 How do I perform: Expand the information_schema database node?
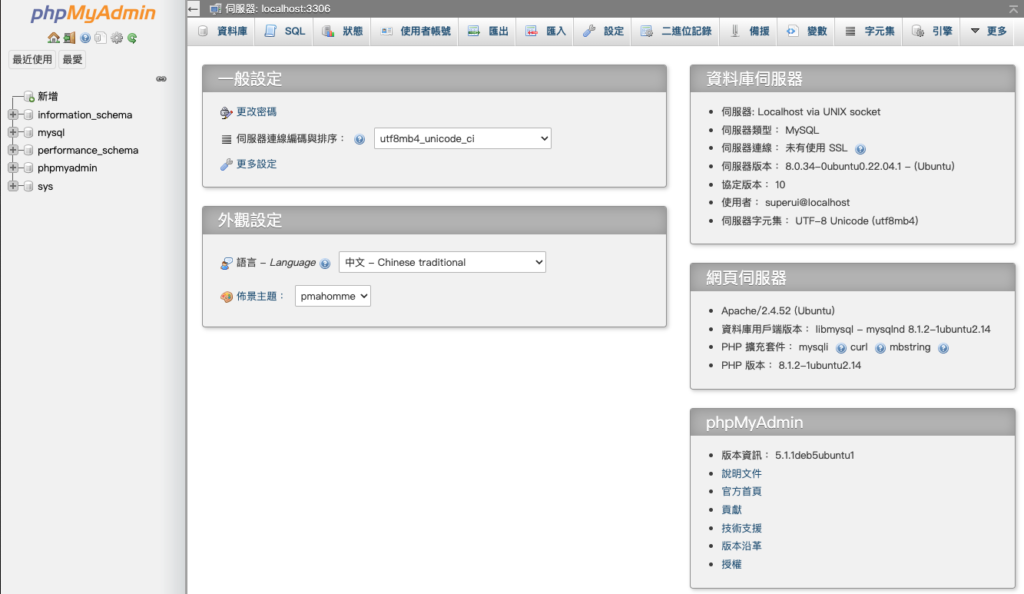12,114
